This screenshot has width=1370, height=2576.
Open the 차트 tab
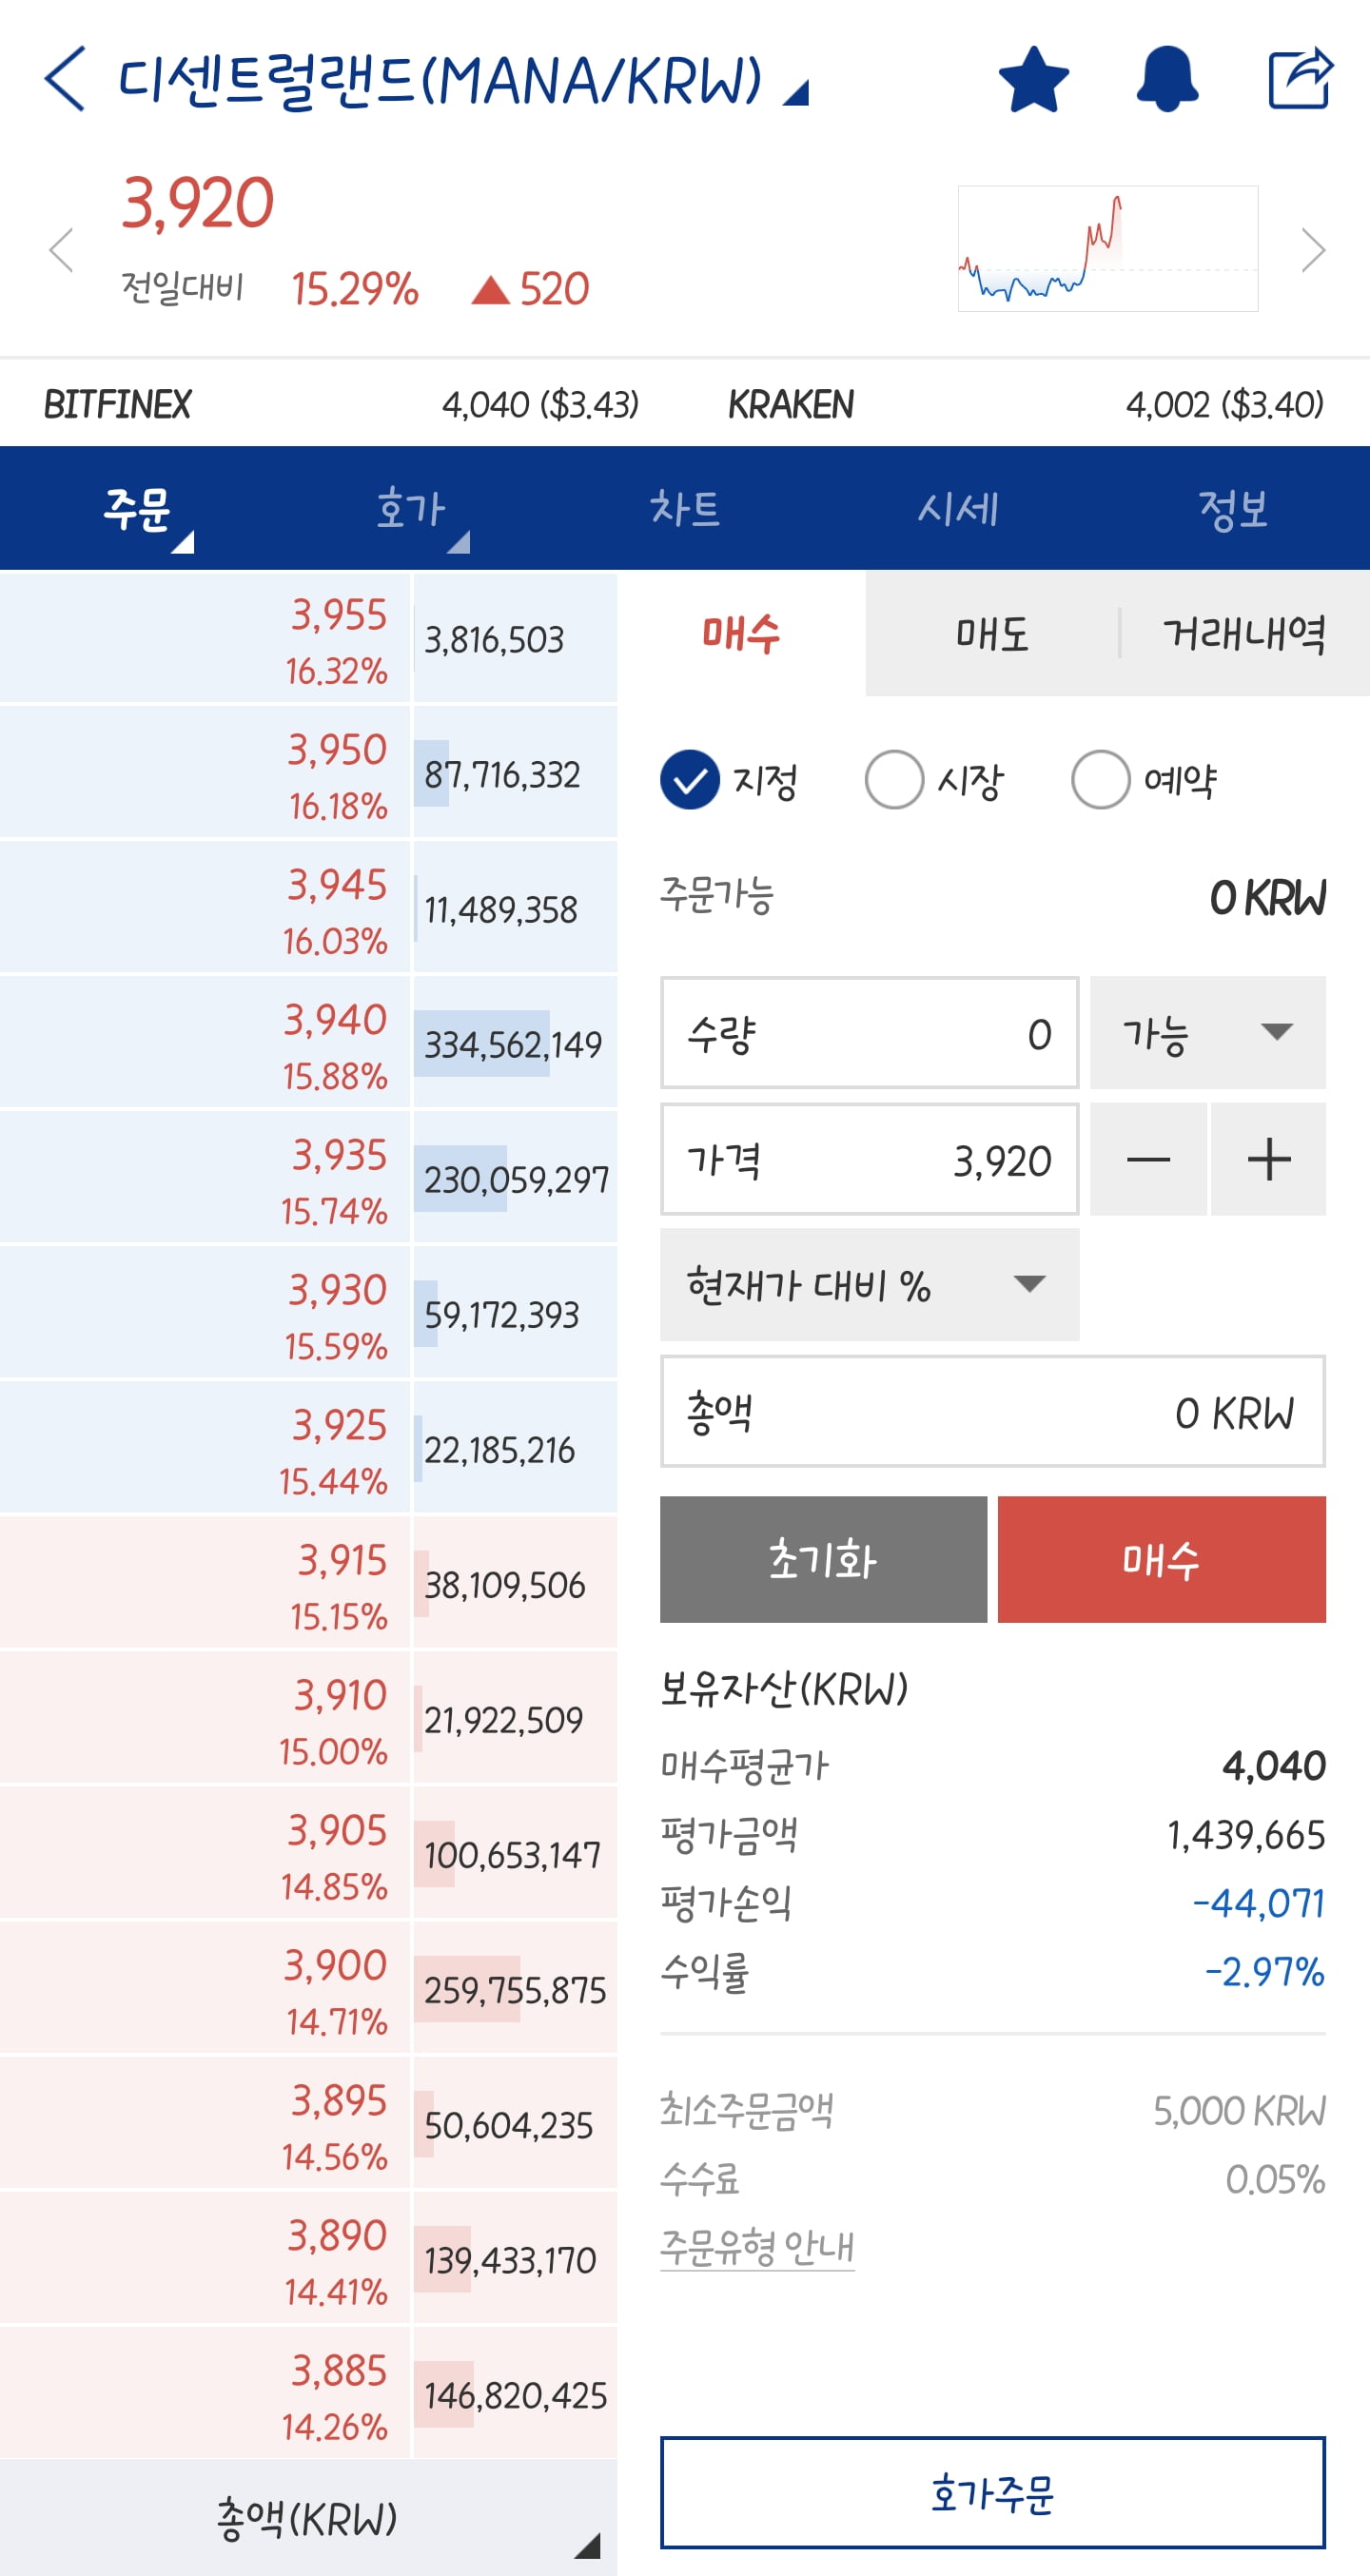[685, 509]
